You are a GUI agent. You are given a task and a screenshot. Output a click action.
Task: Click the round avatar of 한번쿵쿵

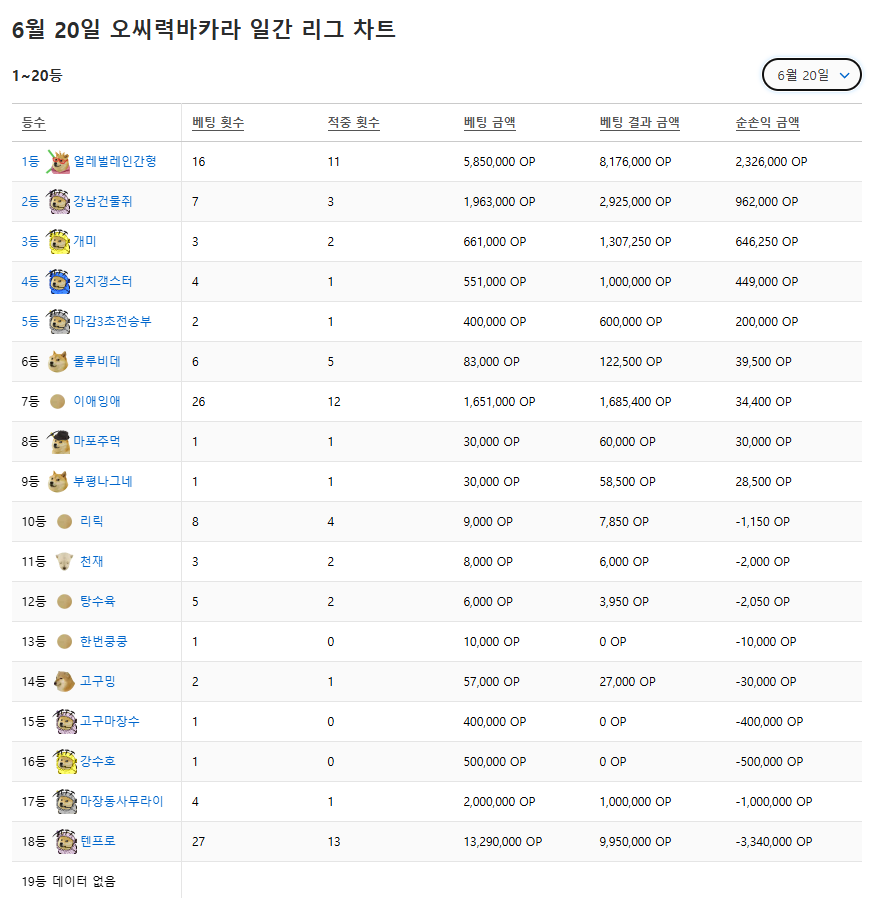point(65,641)
